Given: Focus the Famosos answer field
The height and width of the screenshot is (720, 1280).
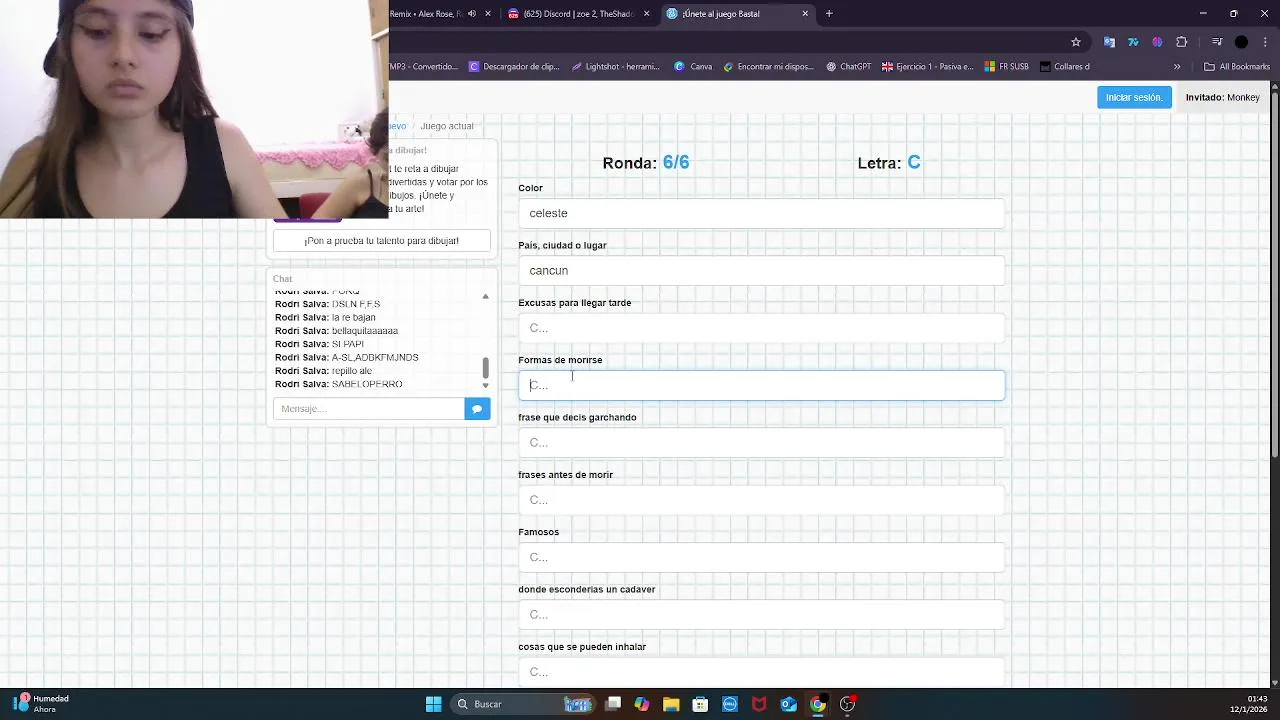Looking at the screenshot, I should click(x=761, y=557).
